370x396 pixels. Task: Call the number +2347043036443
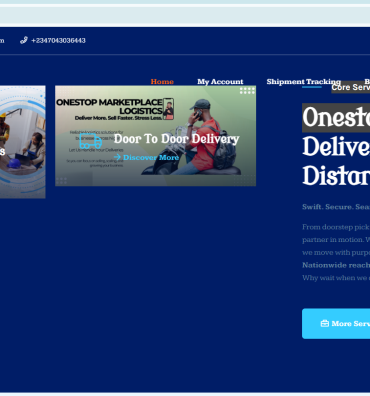tap(58, 40)
